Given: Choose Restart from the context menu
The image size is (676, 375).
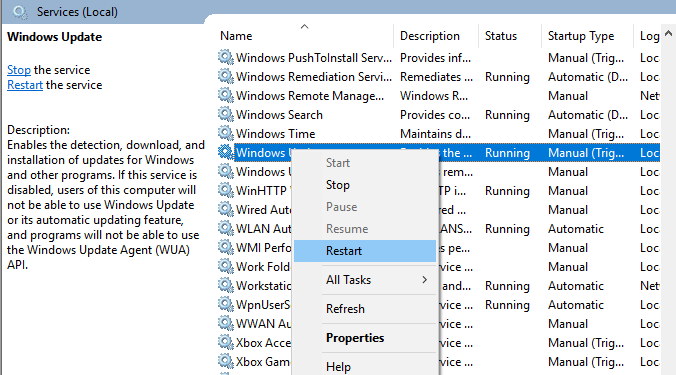Looking at the screenshot, I should [365, 251].
